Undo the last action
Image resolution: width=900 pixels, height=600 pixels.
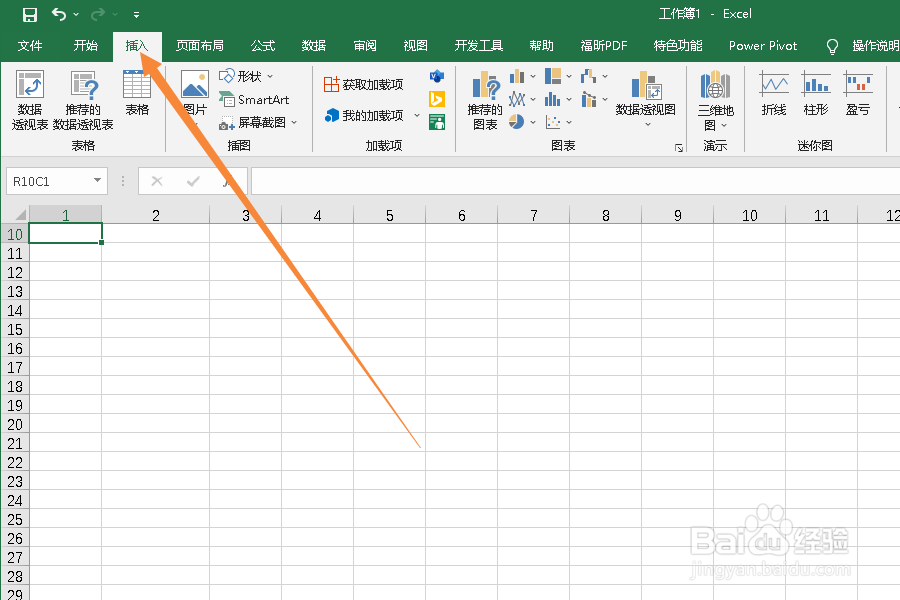pyautogui.click(x=59, y=14)
